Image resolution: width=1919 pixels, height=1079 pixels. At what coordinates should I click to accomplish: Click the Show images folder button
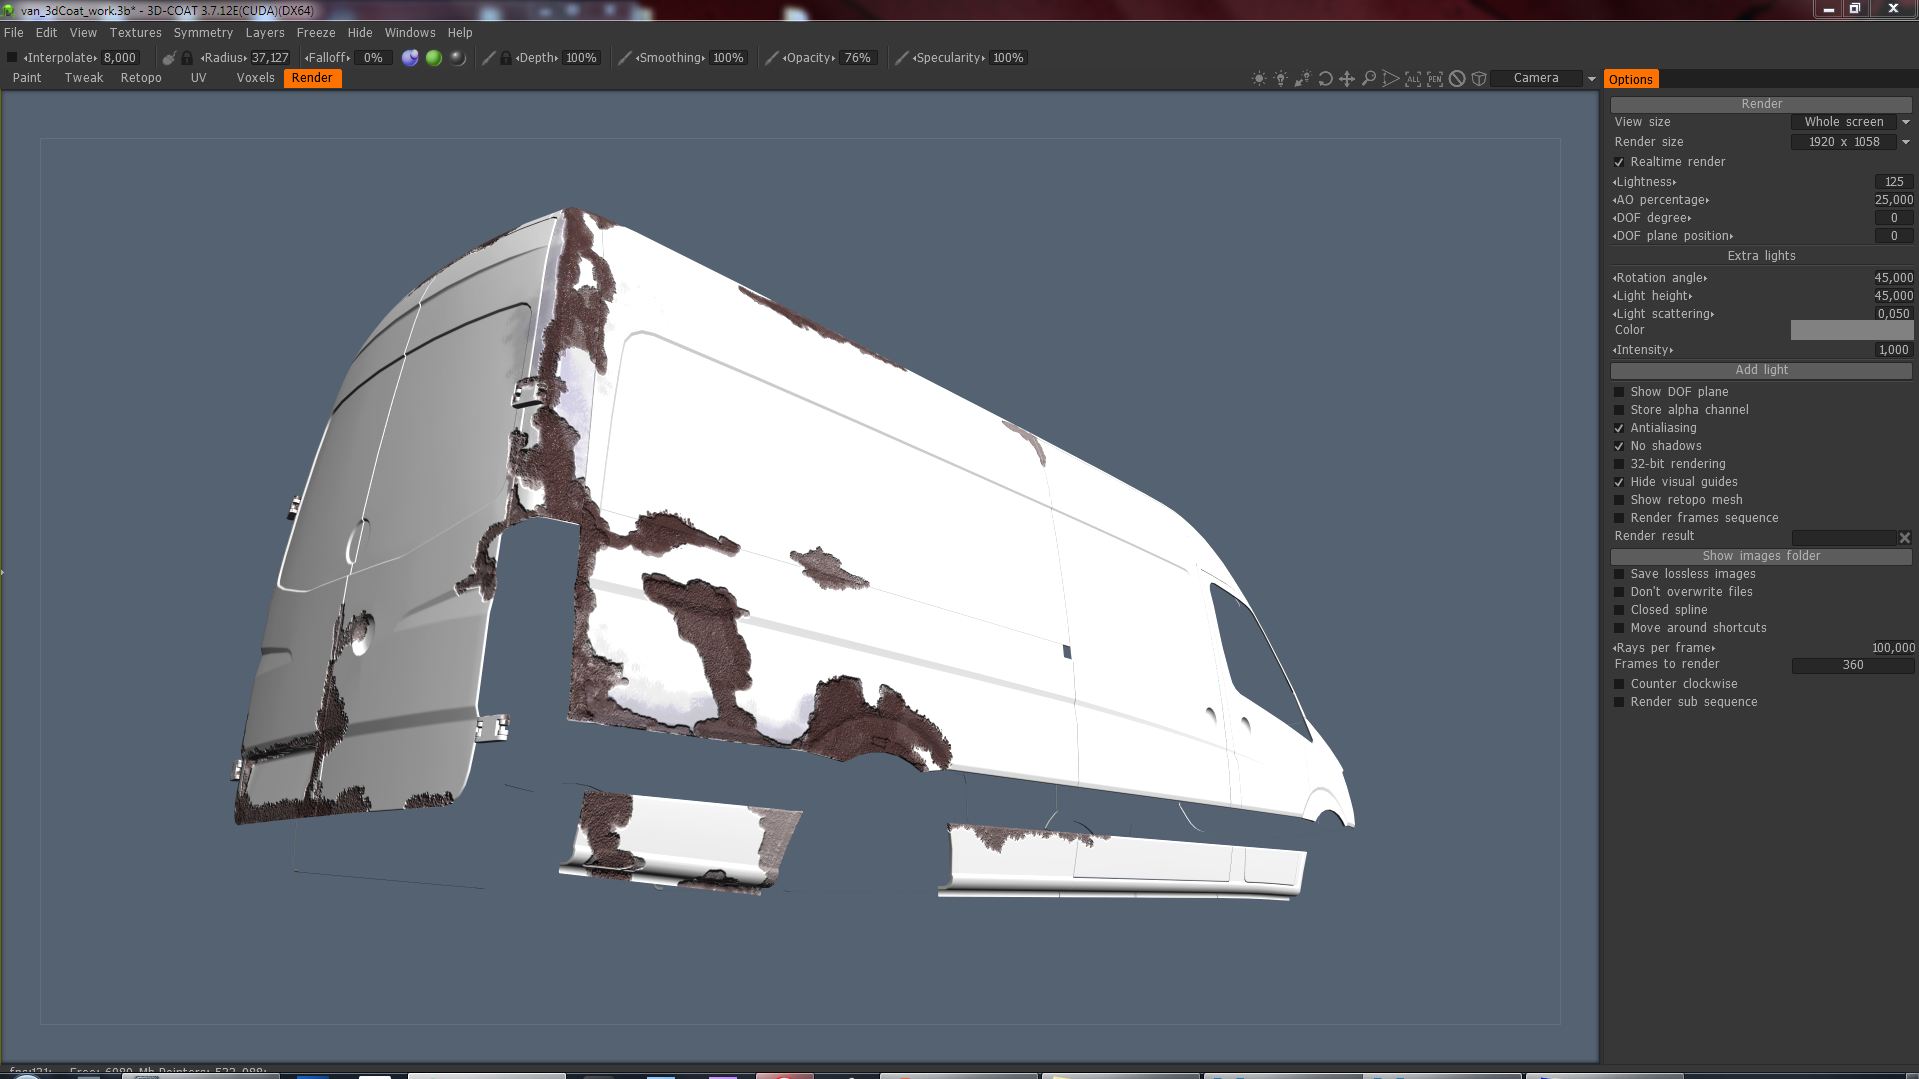pyautogui.click(x=1761, y=556)
